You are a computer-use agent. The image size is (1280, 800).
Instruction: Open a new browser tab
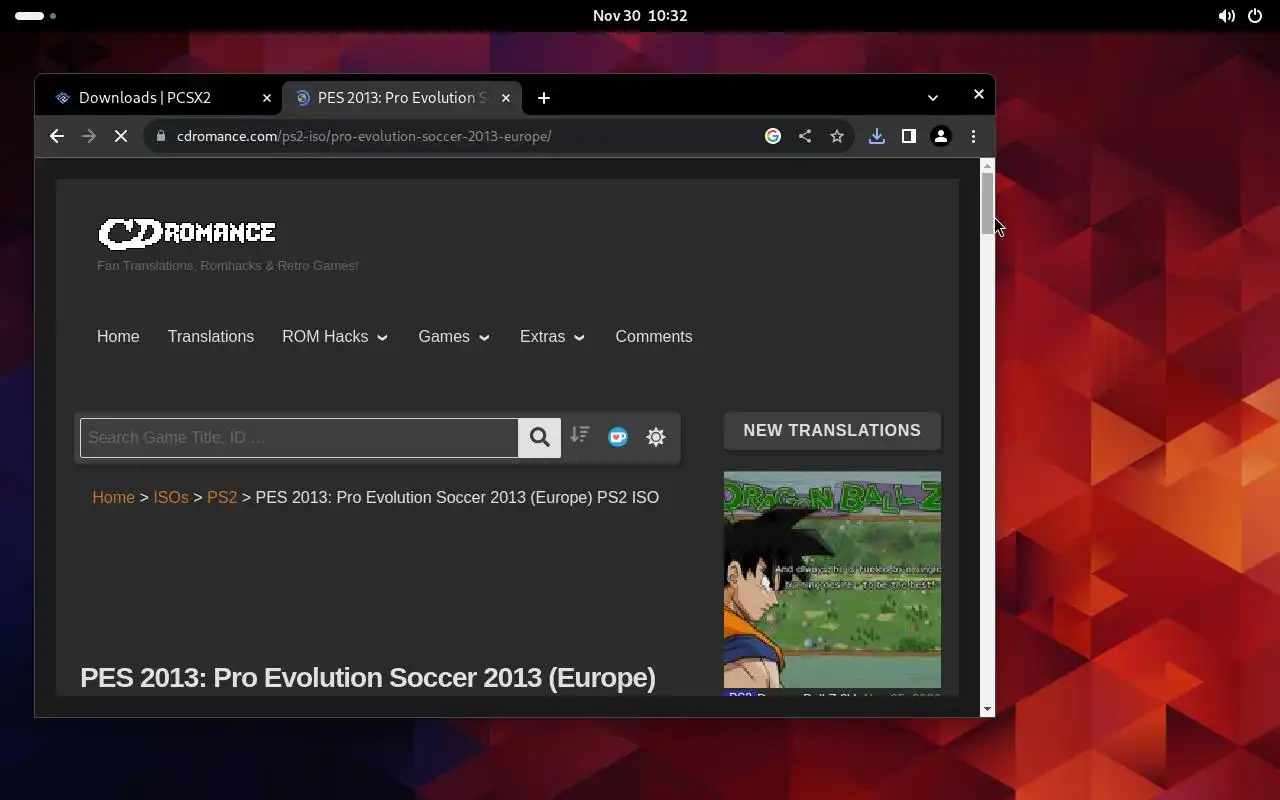544,97
